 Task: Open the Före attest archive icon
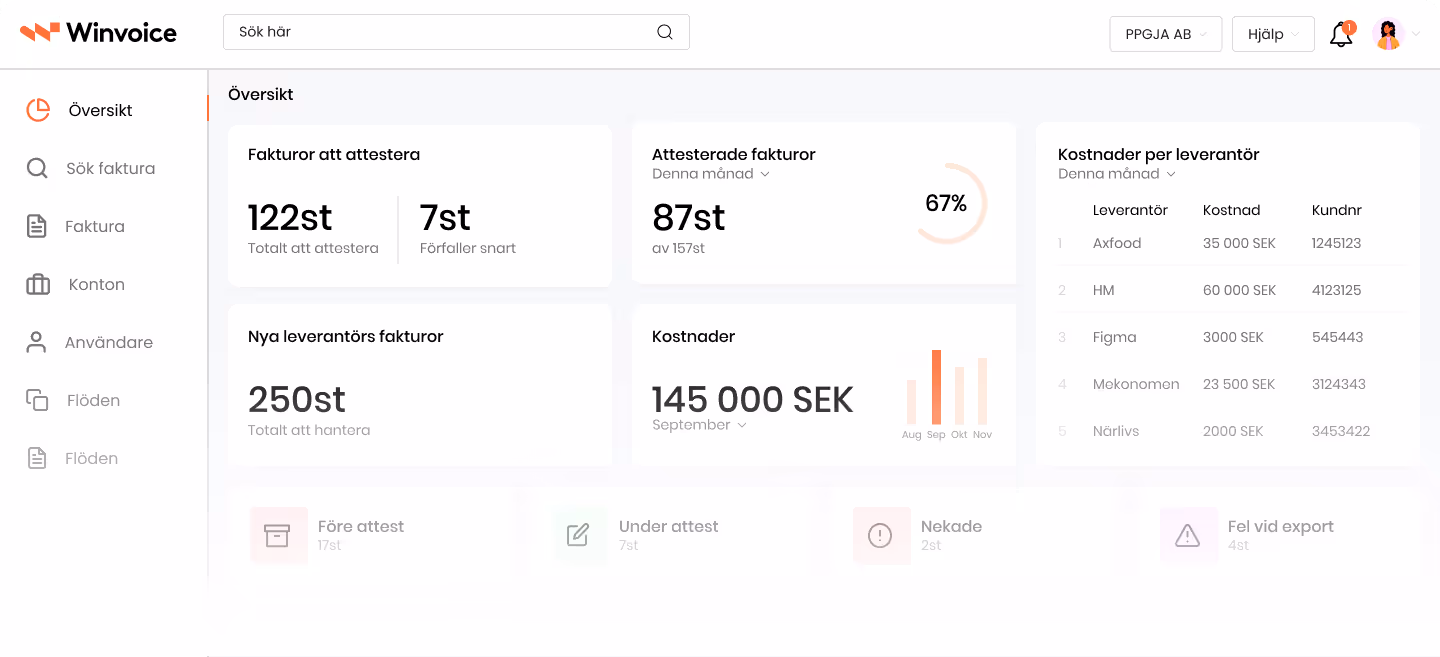278,535
